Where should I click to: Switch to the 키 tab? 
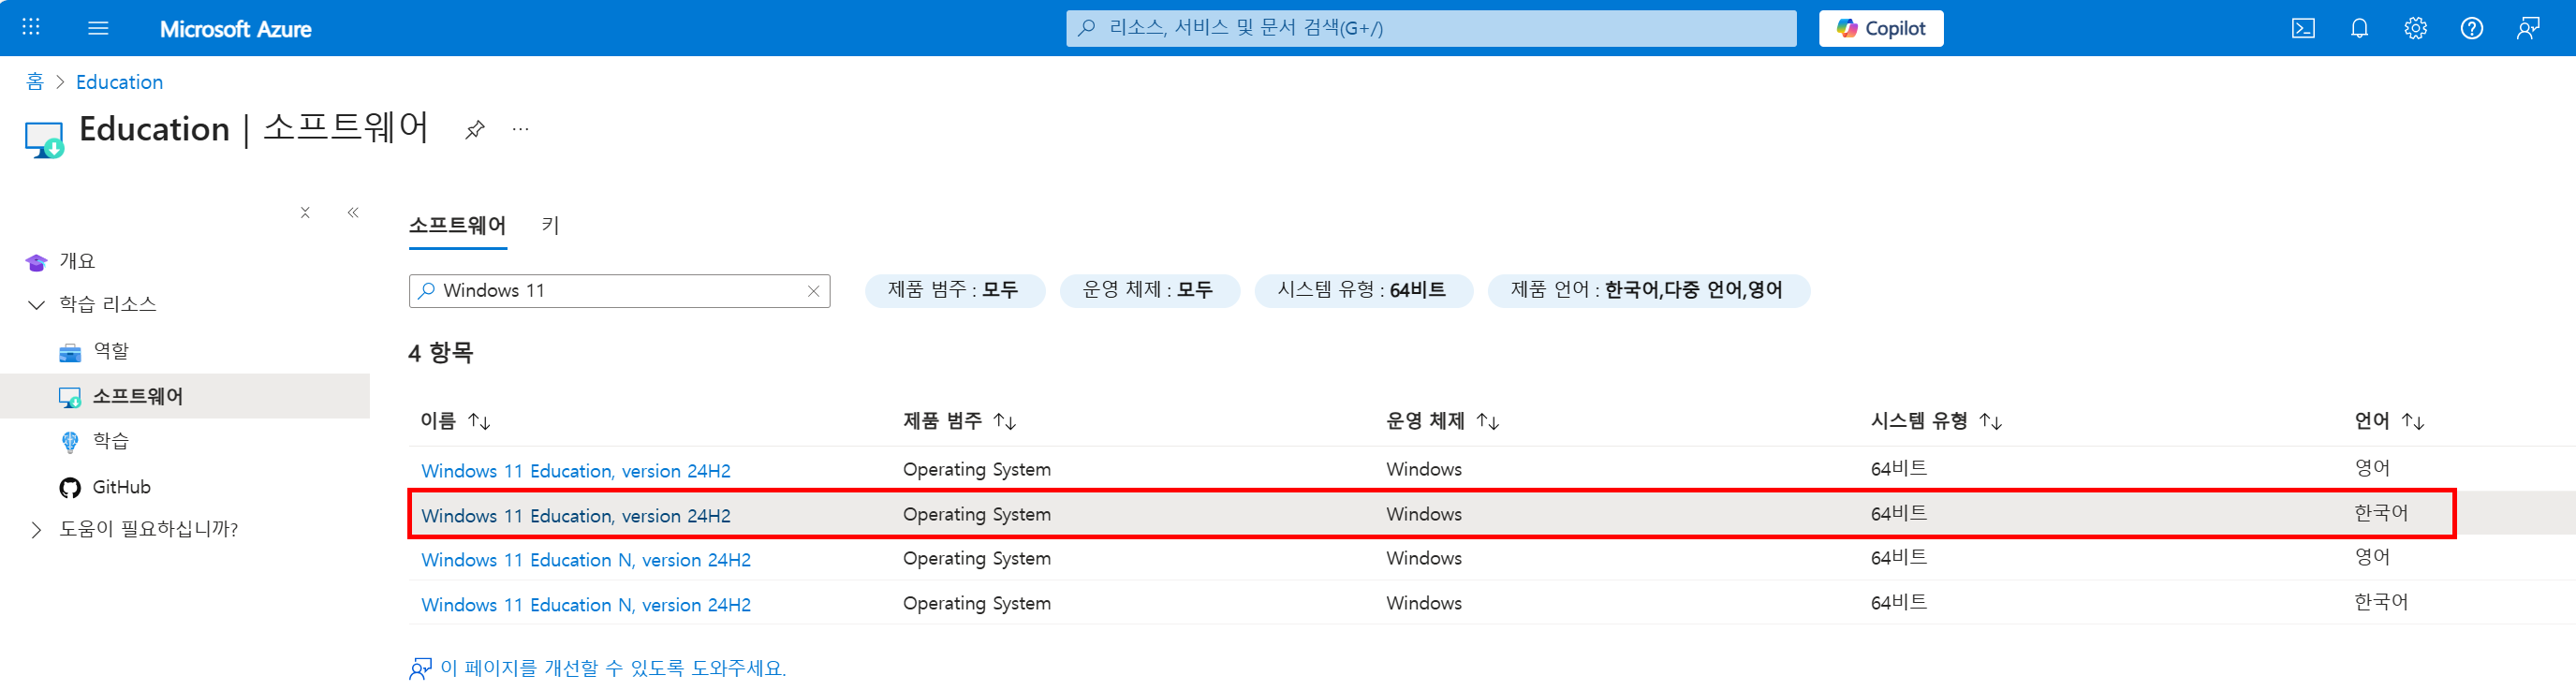tap(550, 226)
